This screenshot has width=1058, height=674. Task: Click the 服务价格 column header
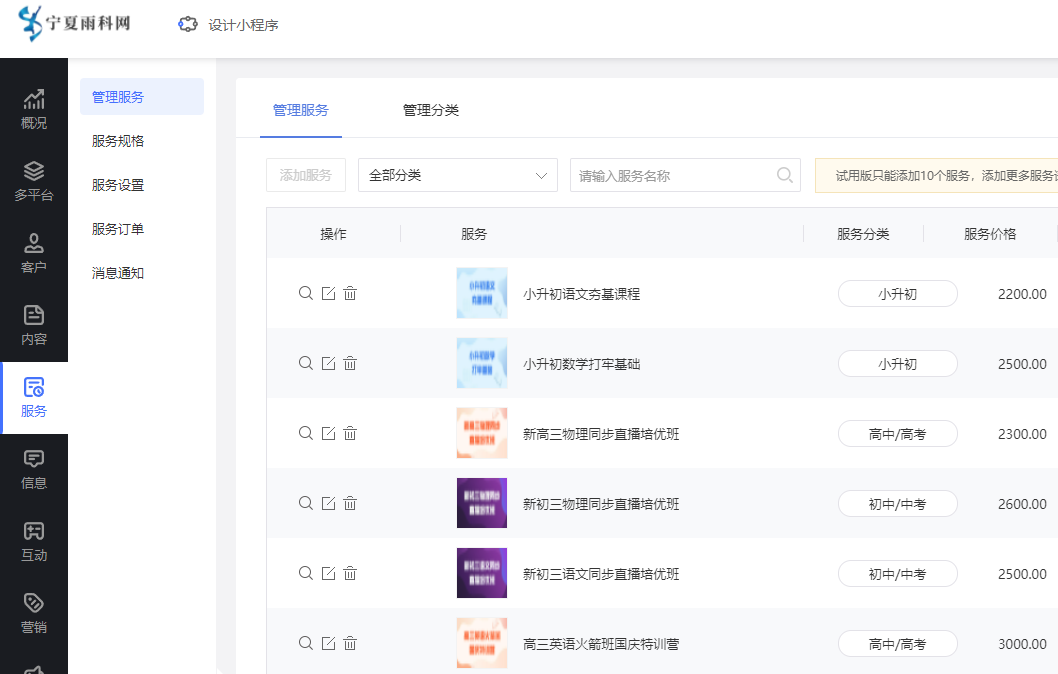(990, 234)
